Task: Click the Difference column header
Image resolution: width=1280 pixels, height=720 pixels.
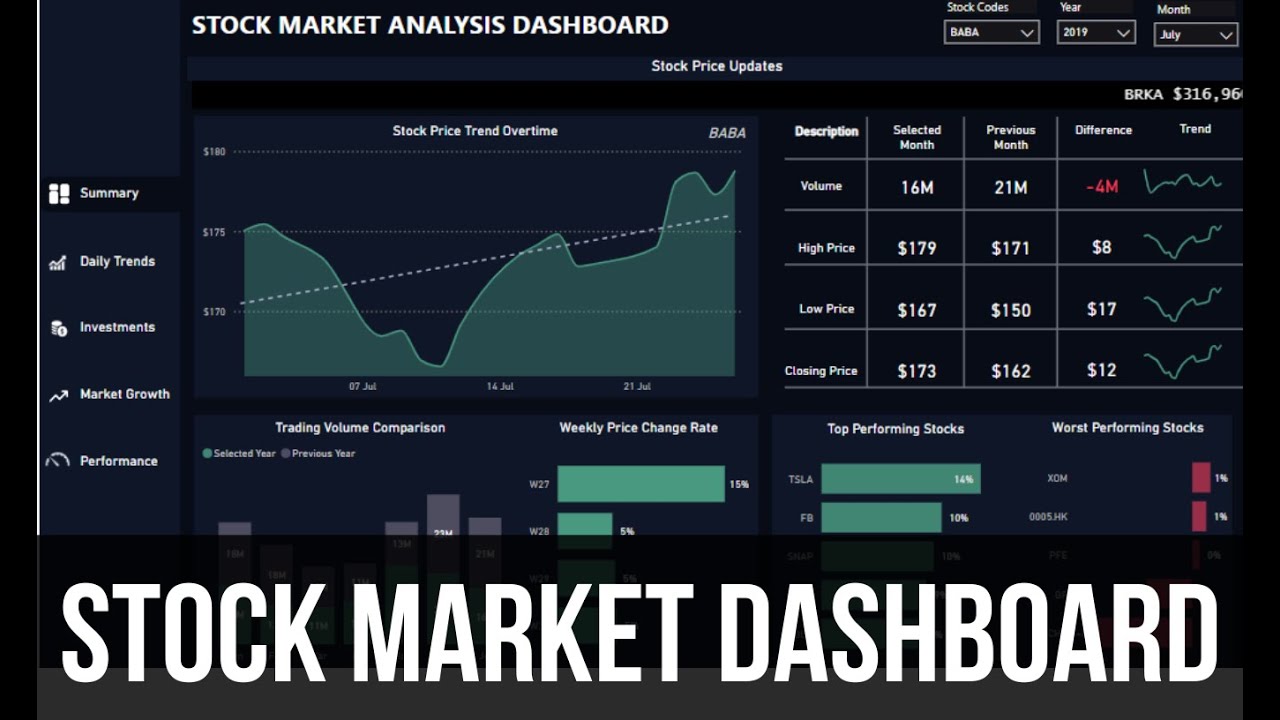Action: point(1103,130)
